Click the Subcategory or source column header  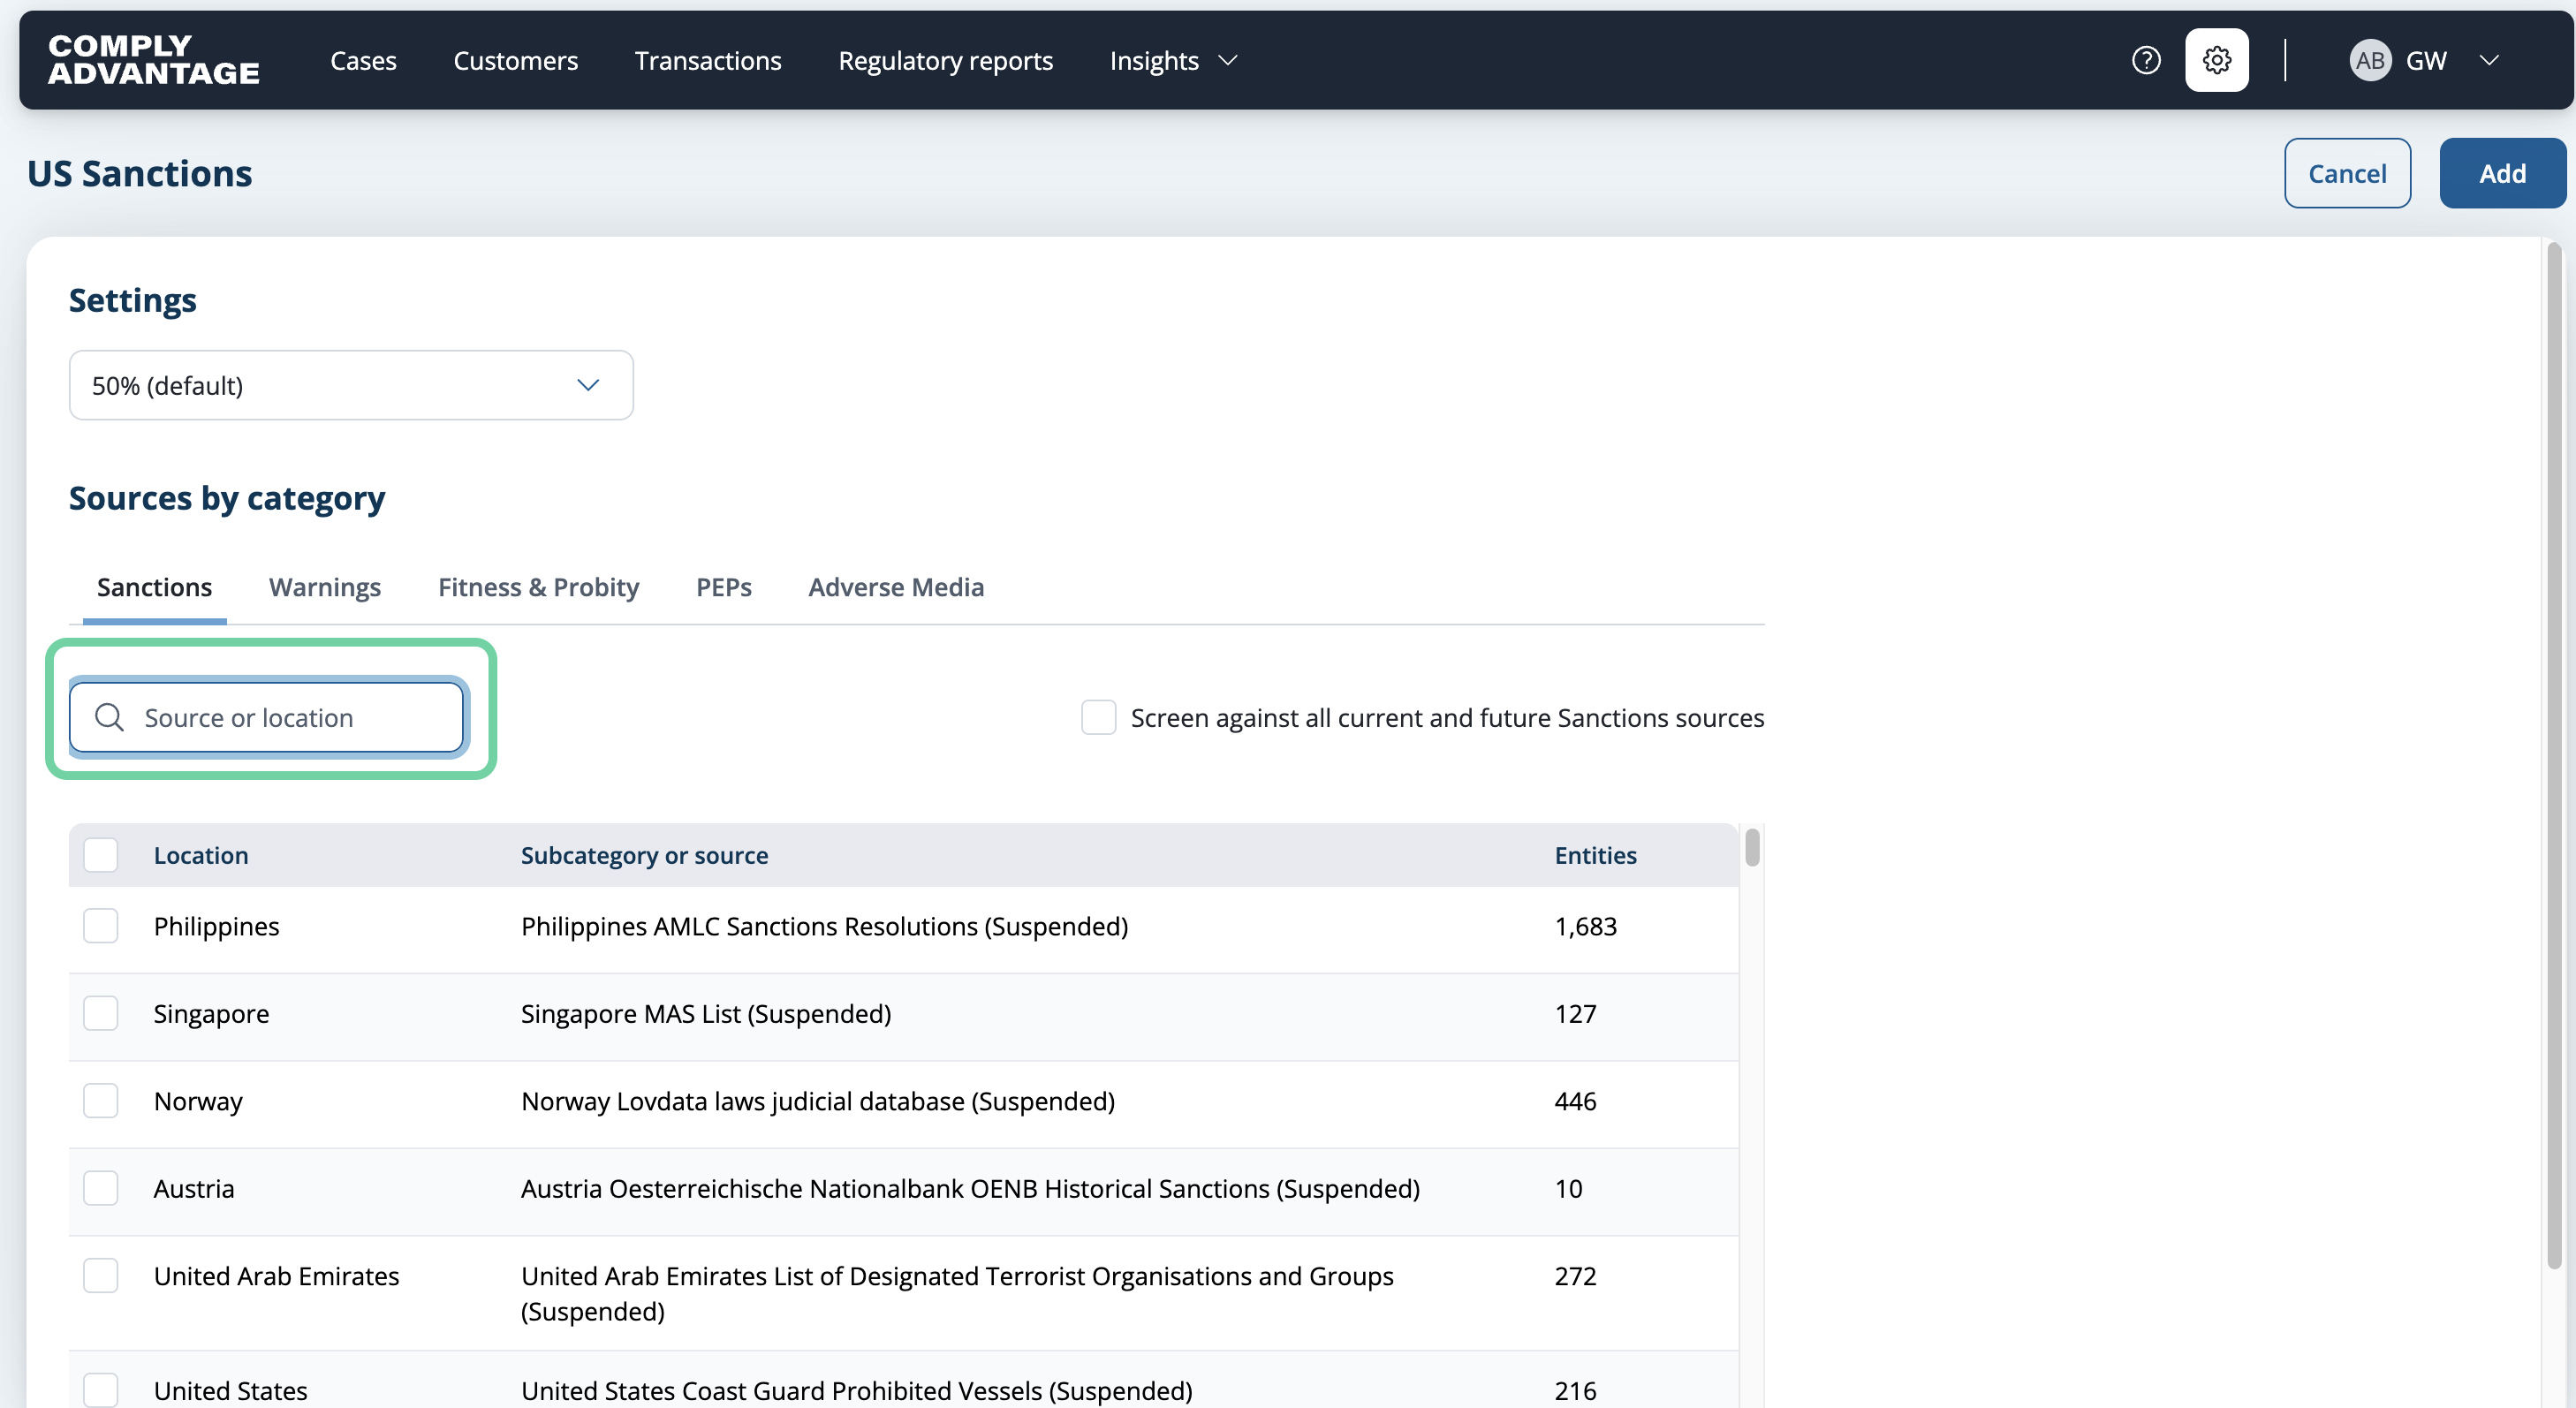[x=645, y=855]
